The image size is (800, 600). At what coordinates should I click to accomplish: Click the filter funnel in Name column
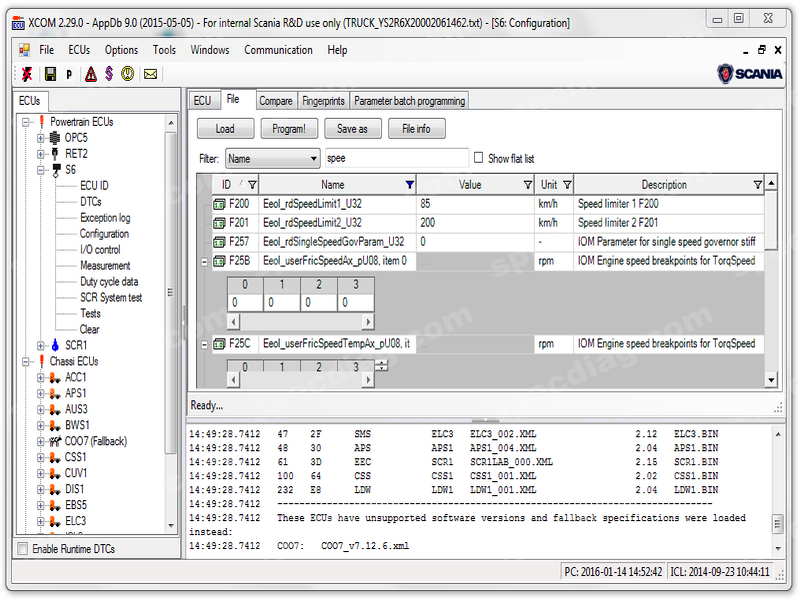(x=409, y=185)
